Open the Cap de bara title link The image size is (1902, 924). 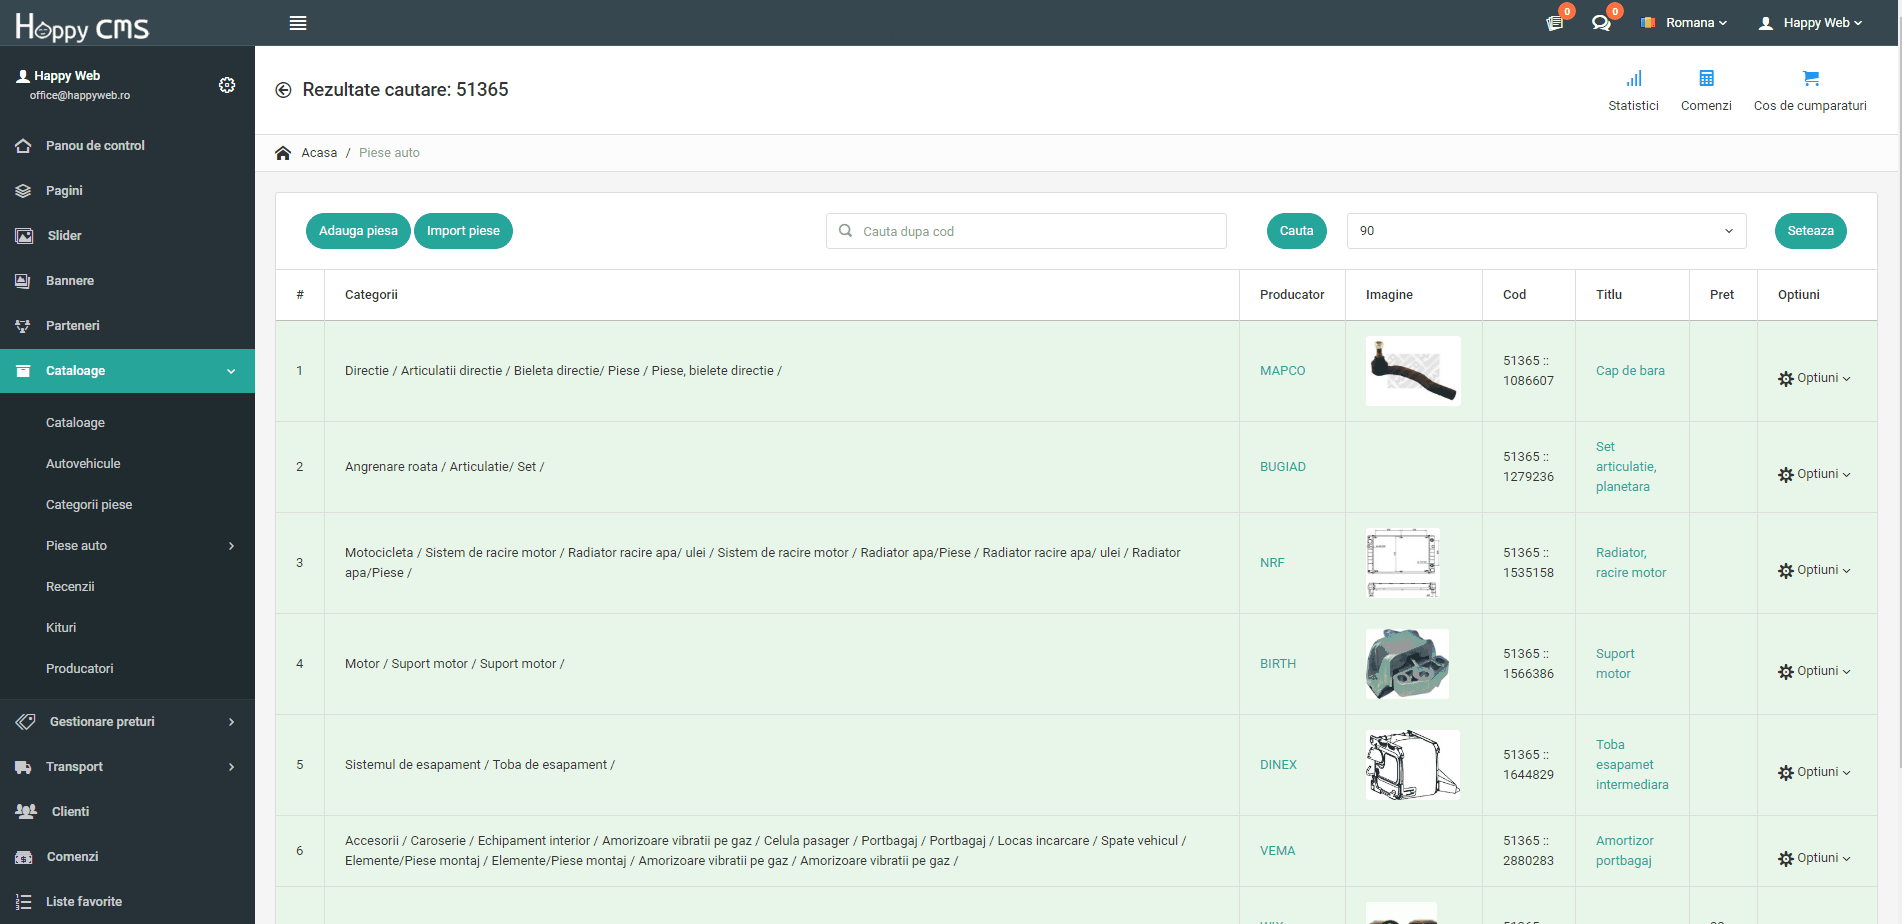click(1630, 371)
